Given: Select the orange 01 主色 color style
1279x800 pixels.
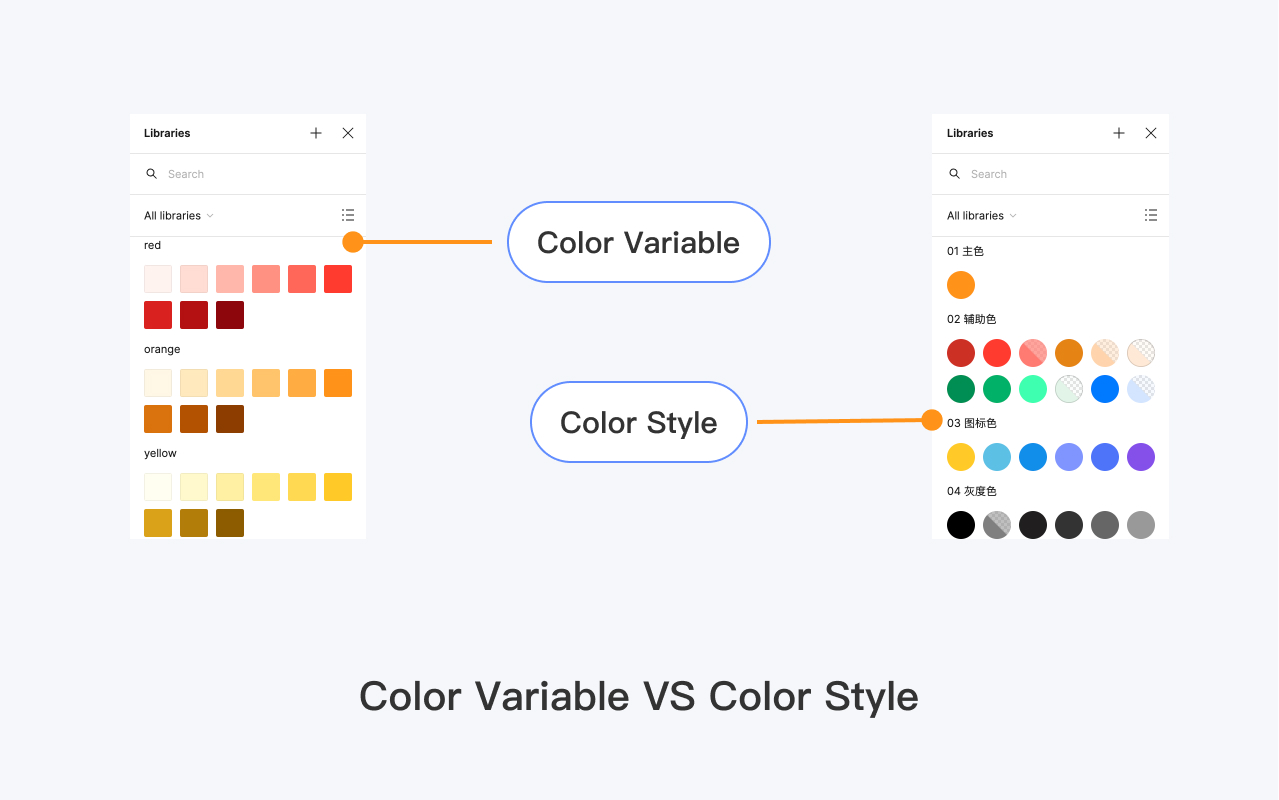Looking at the screenshot, I should [x=961, y=285].
